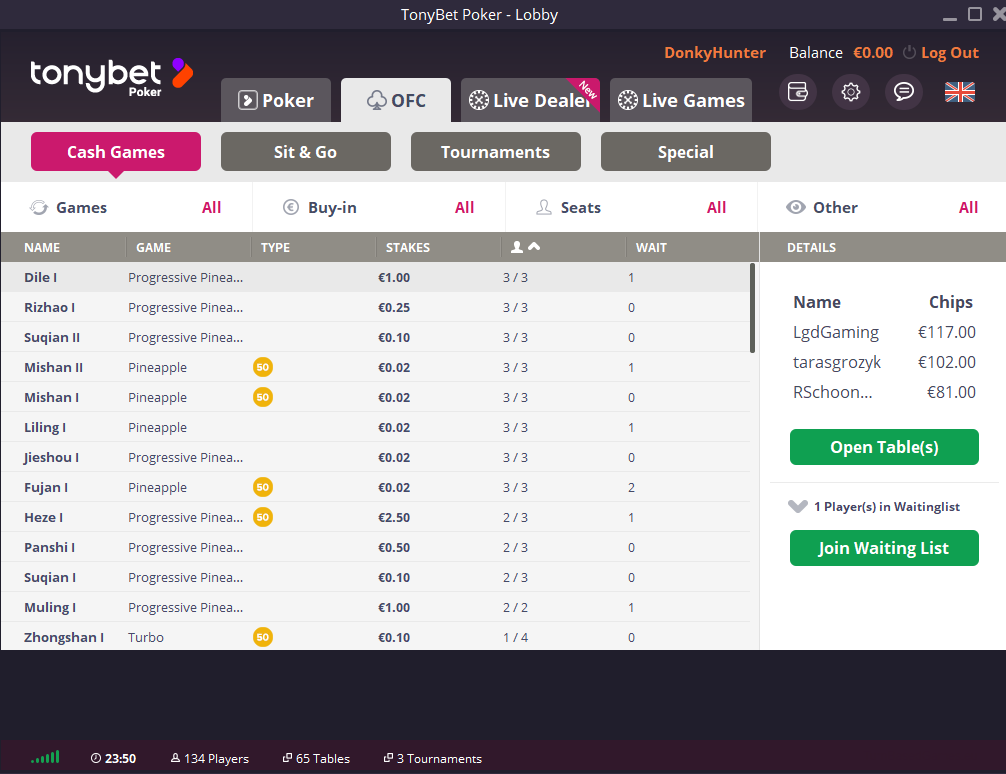1006x774 pixels.
Task: Open the chat support icon
Action: [904, 92]
